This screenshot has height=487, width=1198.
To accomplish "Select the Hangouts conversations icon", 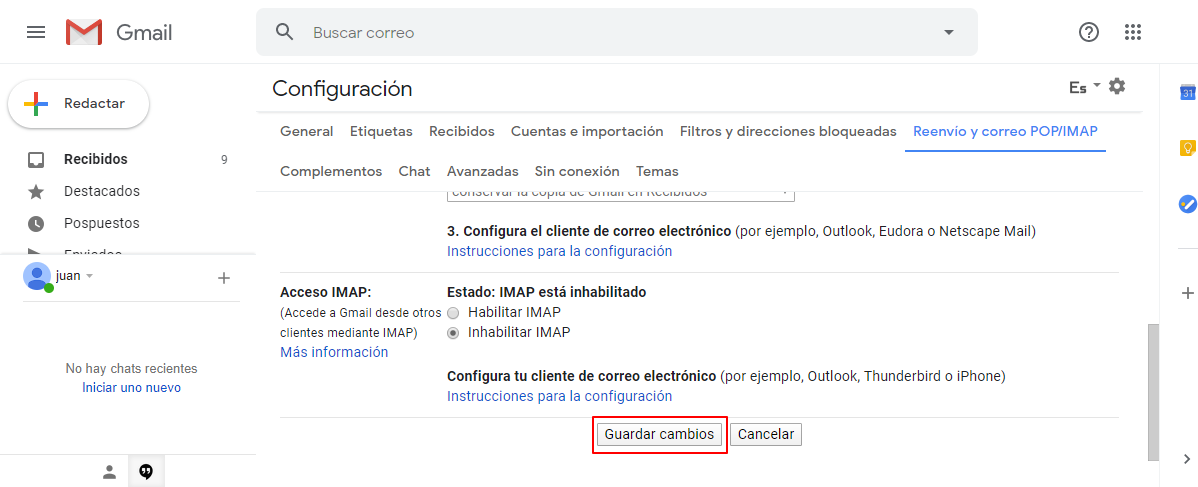I will click(146, 472).
